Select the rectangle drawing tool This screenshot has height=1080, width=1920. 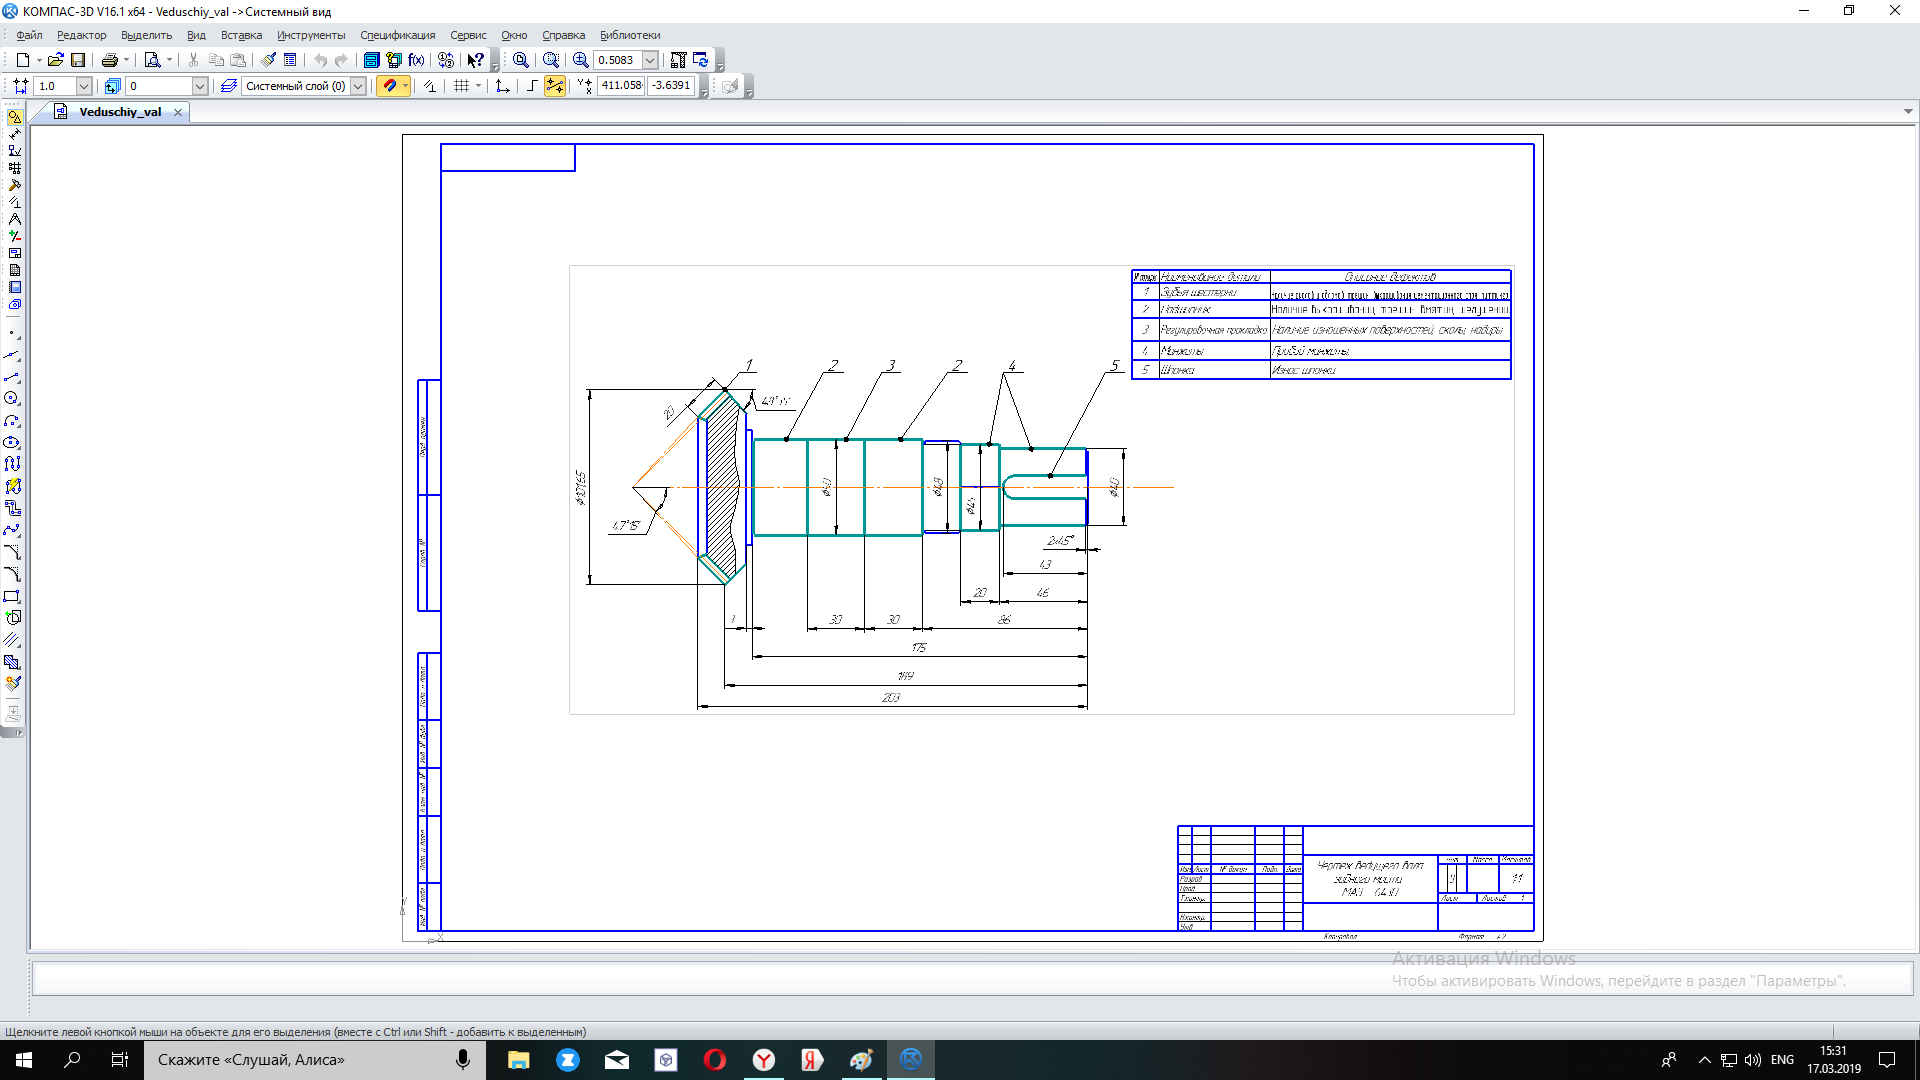pyautogui.click(x=12, y=597)
